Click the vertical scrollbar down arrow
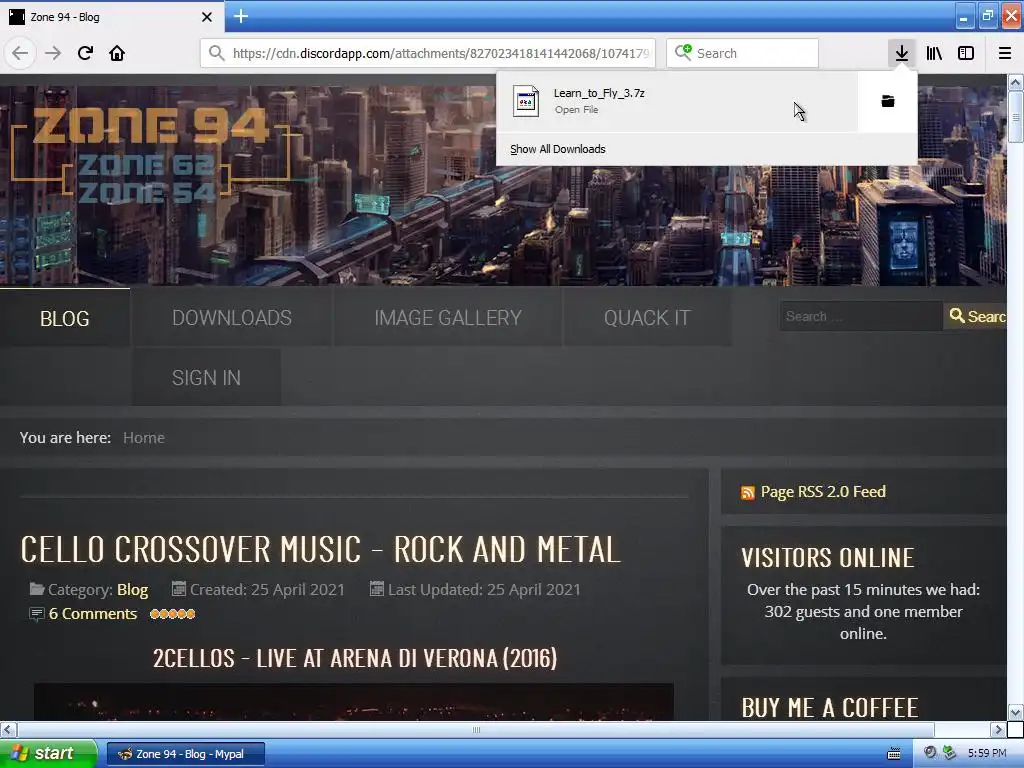 pyautogui.click(x=1016, y=712)
